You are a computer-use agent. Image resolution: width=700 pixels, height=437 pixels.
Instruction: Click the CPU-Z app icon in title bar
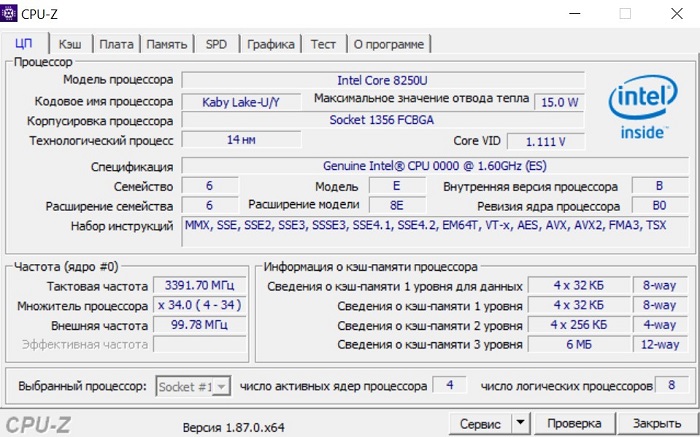tap(8, 13)
